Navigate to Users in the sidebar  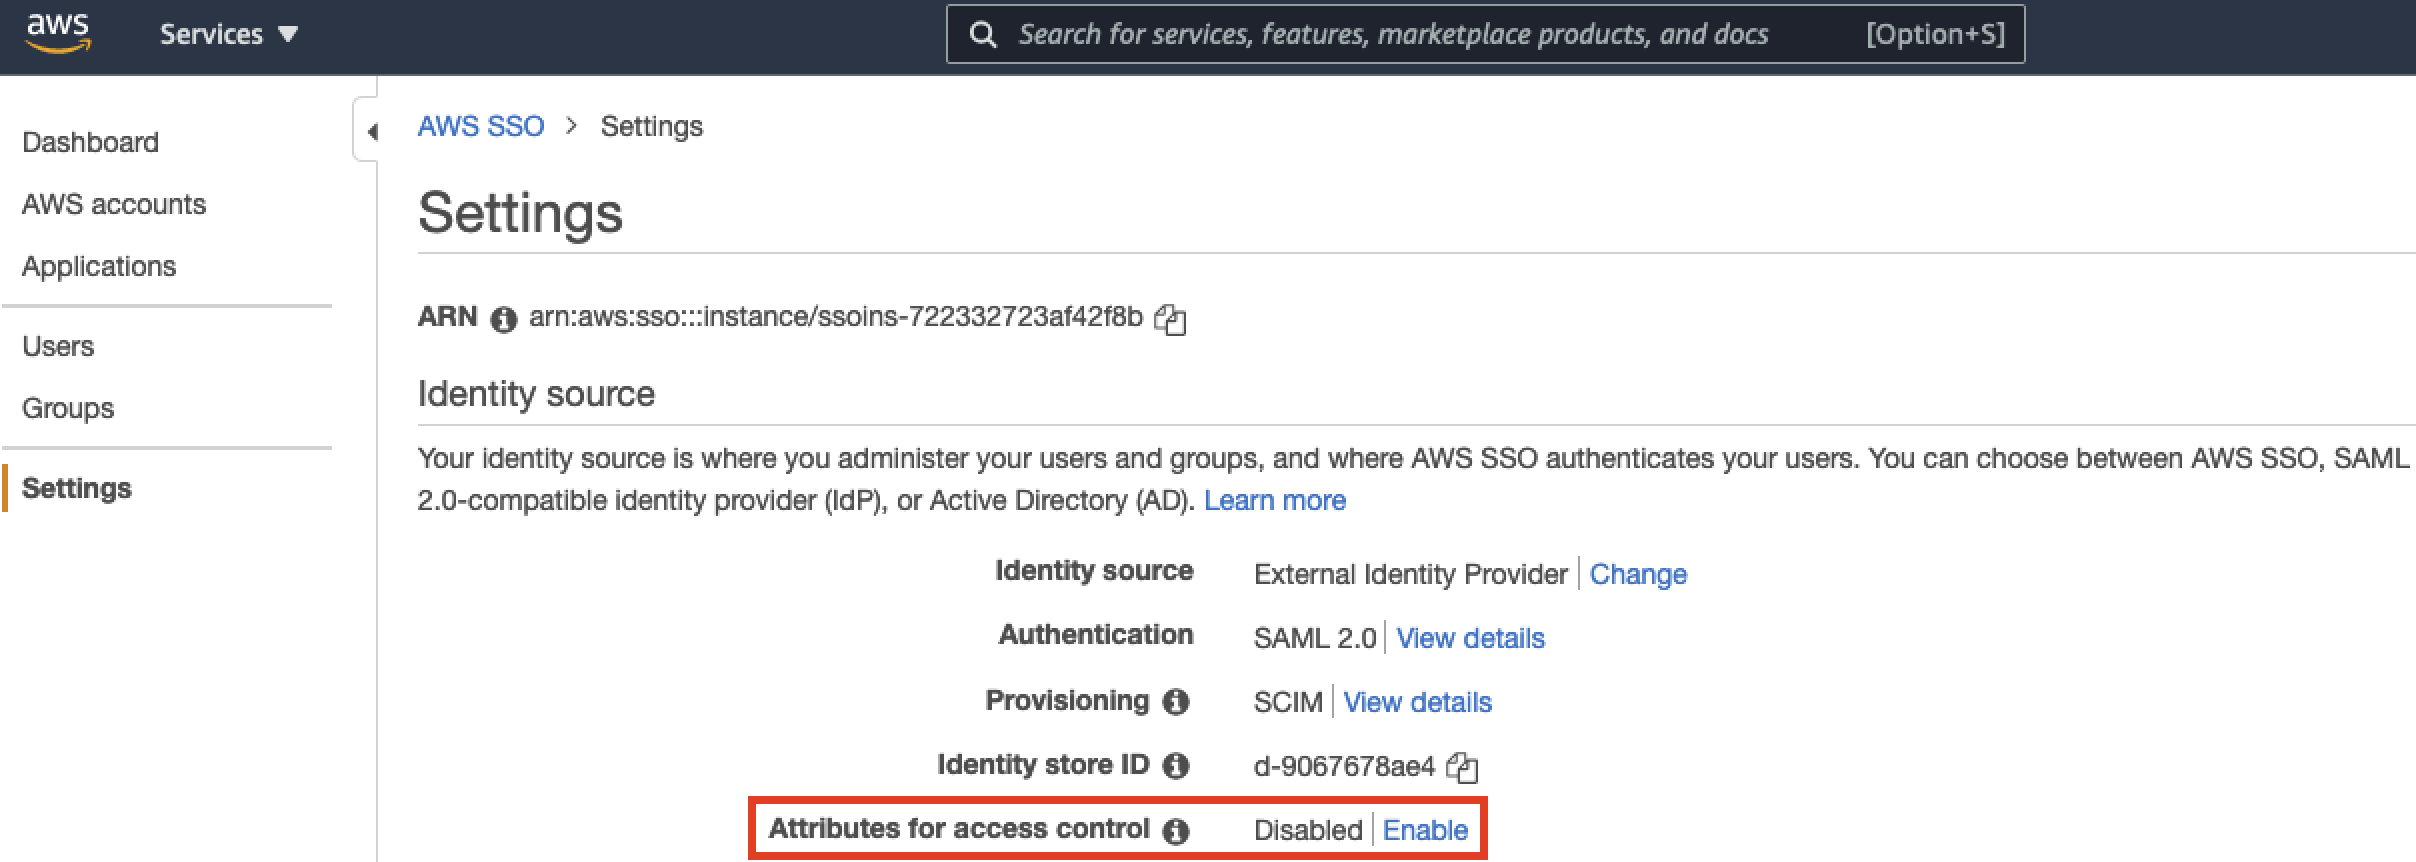coord(58,346)
